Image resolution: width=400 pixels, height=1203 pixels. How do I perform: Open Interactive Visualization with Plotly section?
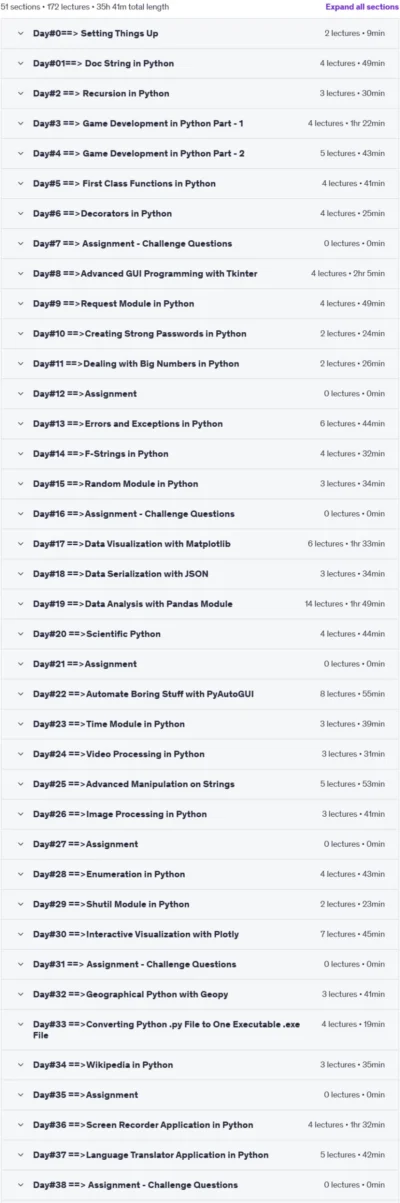200,934
